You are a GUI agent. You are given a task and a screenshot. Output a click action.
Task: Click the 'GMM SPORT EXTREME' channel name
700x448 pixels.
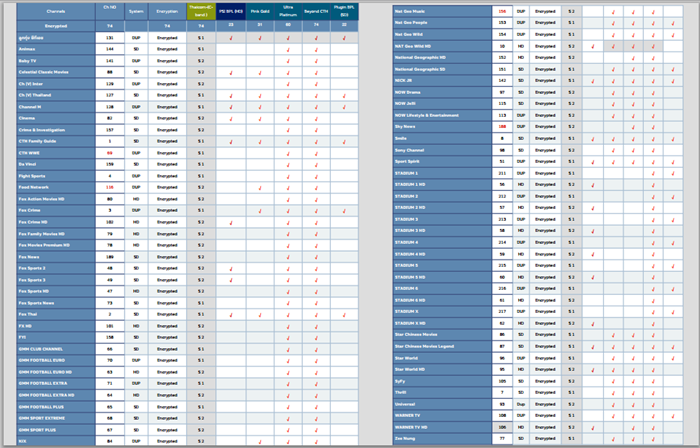point(56,418)
